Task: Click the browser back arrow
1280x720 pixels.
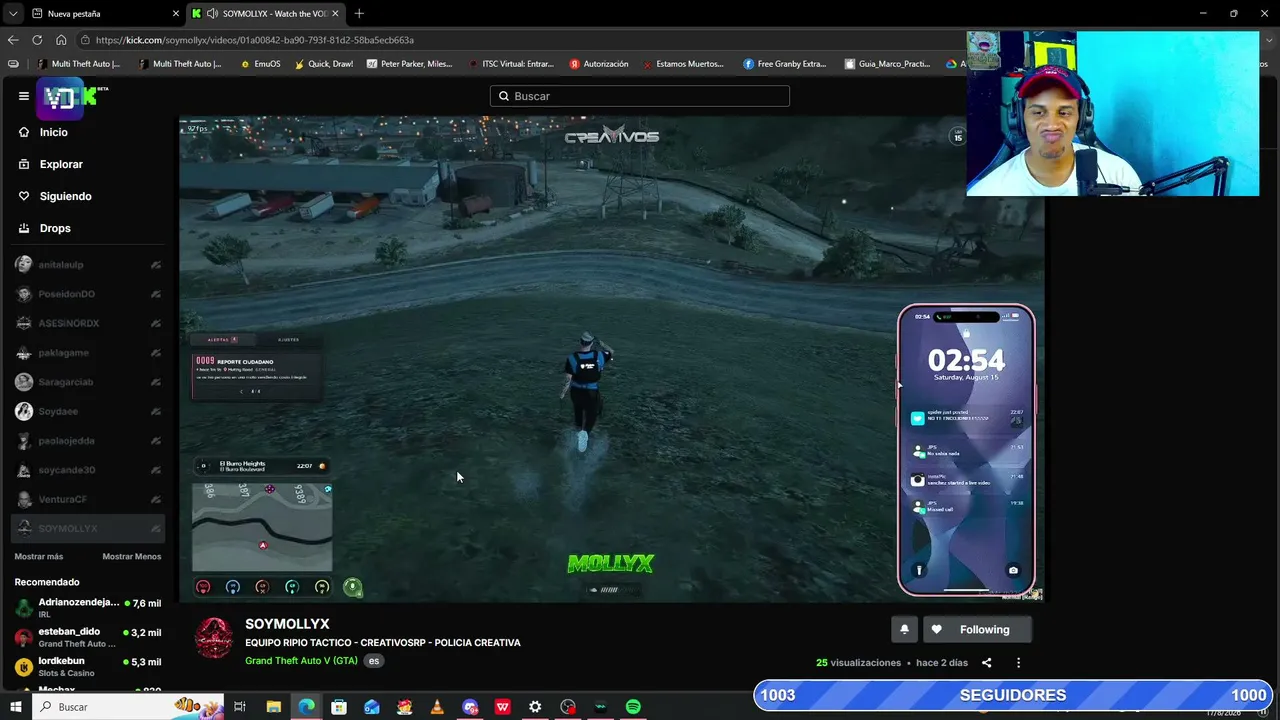Action: coord(13,40)
